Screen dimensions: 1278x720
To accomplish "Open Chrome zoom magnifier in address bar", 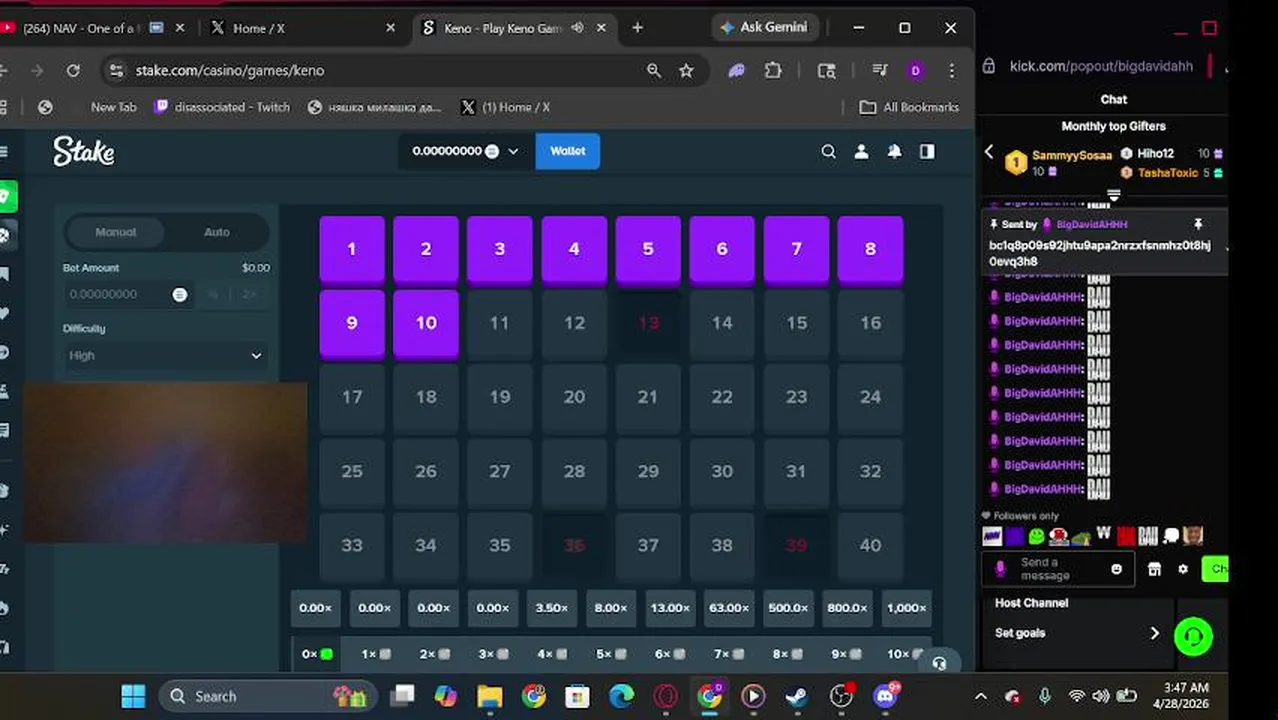I will (x=653, y=70).
